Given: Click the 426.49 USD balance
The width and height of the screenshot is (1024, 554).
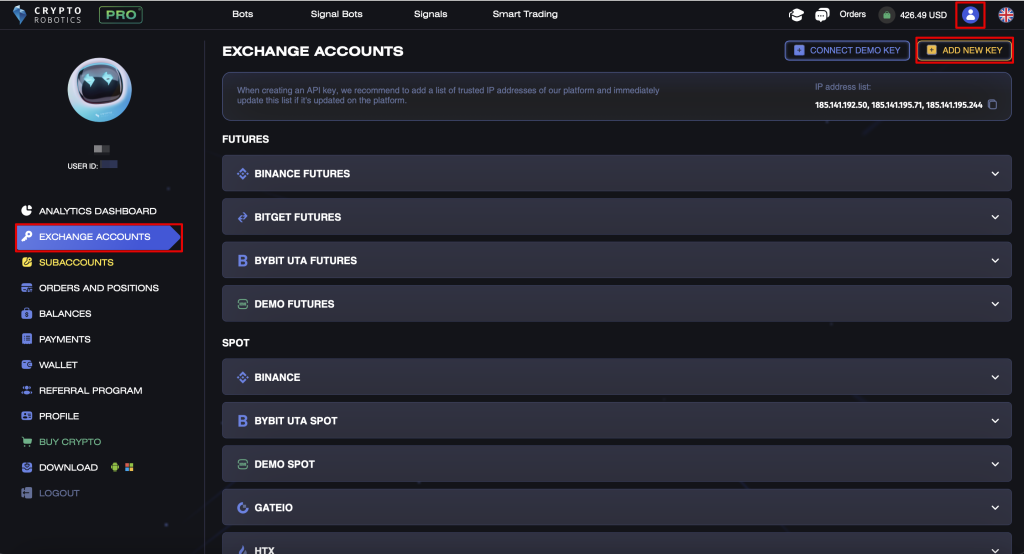Looking at the screenshot, I should pyautogui.click(x=923, y=14).
